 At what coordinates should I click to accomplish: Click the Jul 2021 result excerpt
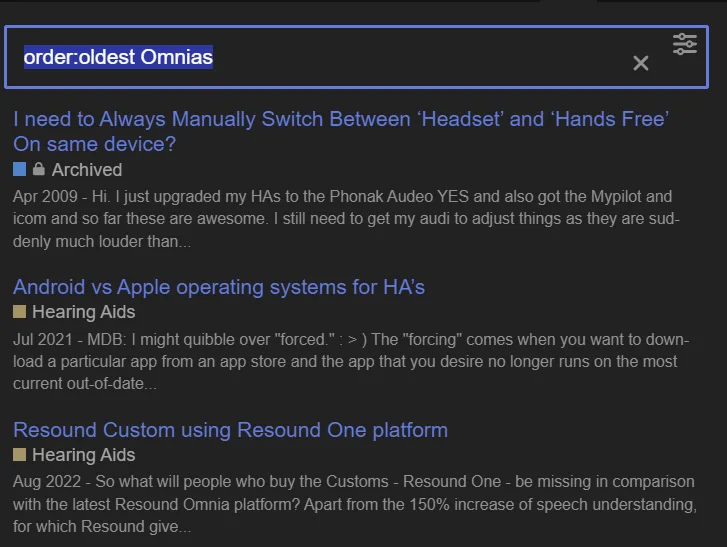point(351,362)
